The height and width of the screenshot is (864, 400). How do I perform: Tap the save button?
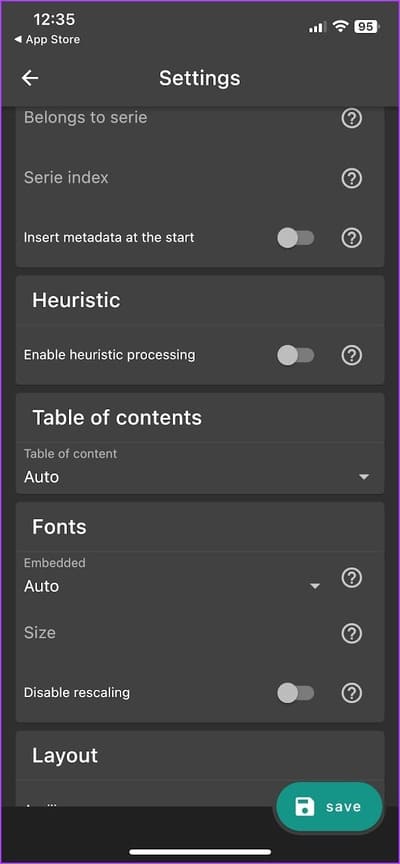pos(329,807)
